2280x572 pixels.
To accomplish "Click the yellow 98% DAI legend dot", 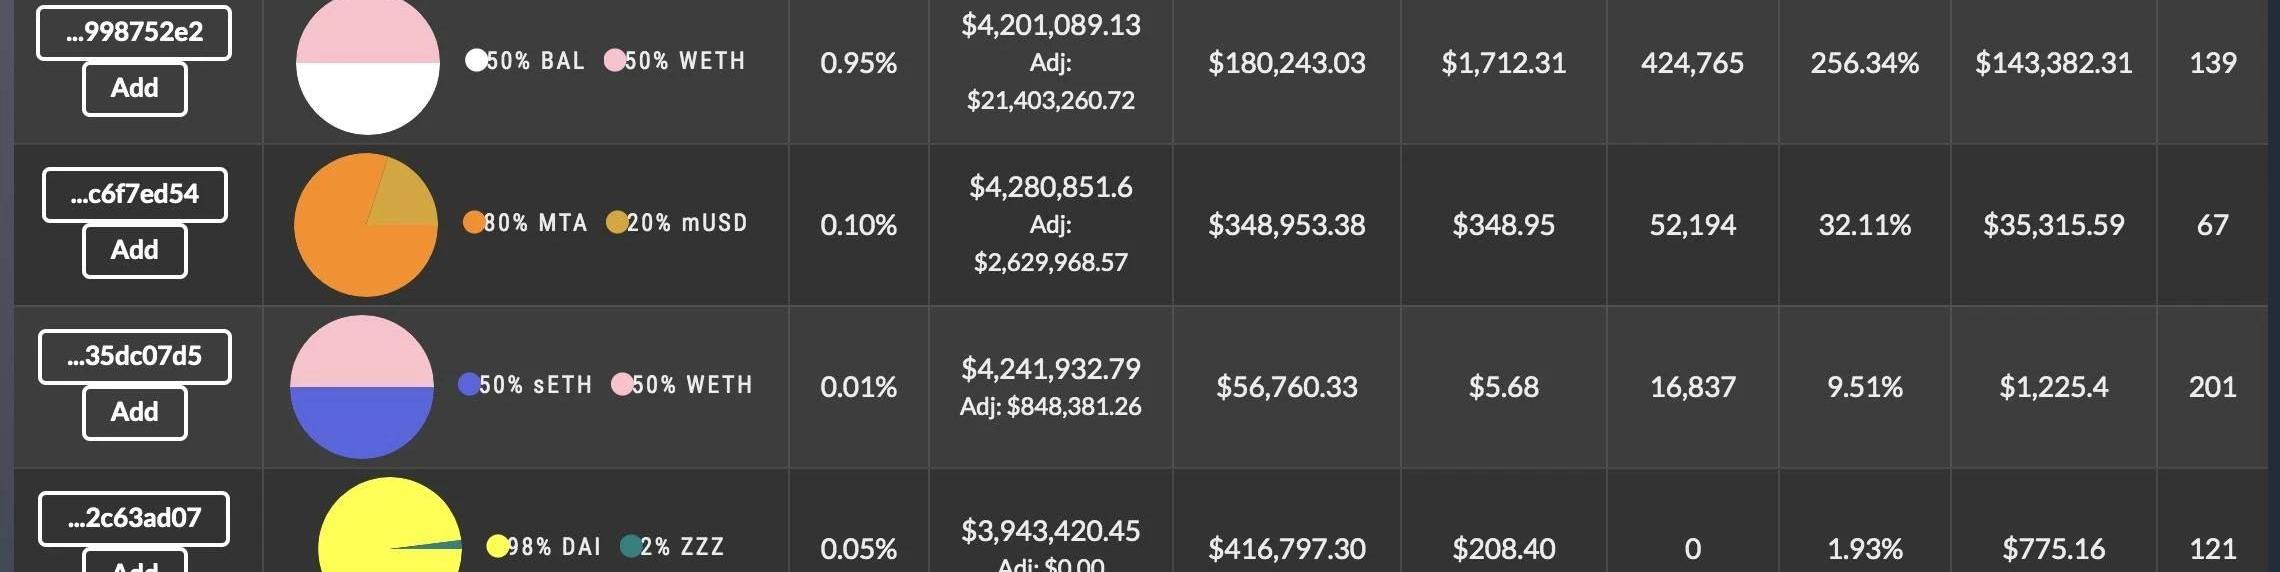I will [497, 546].
